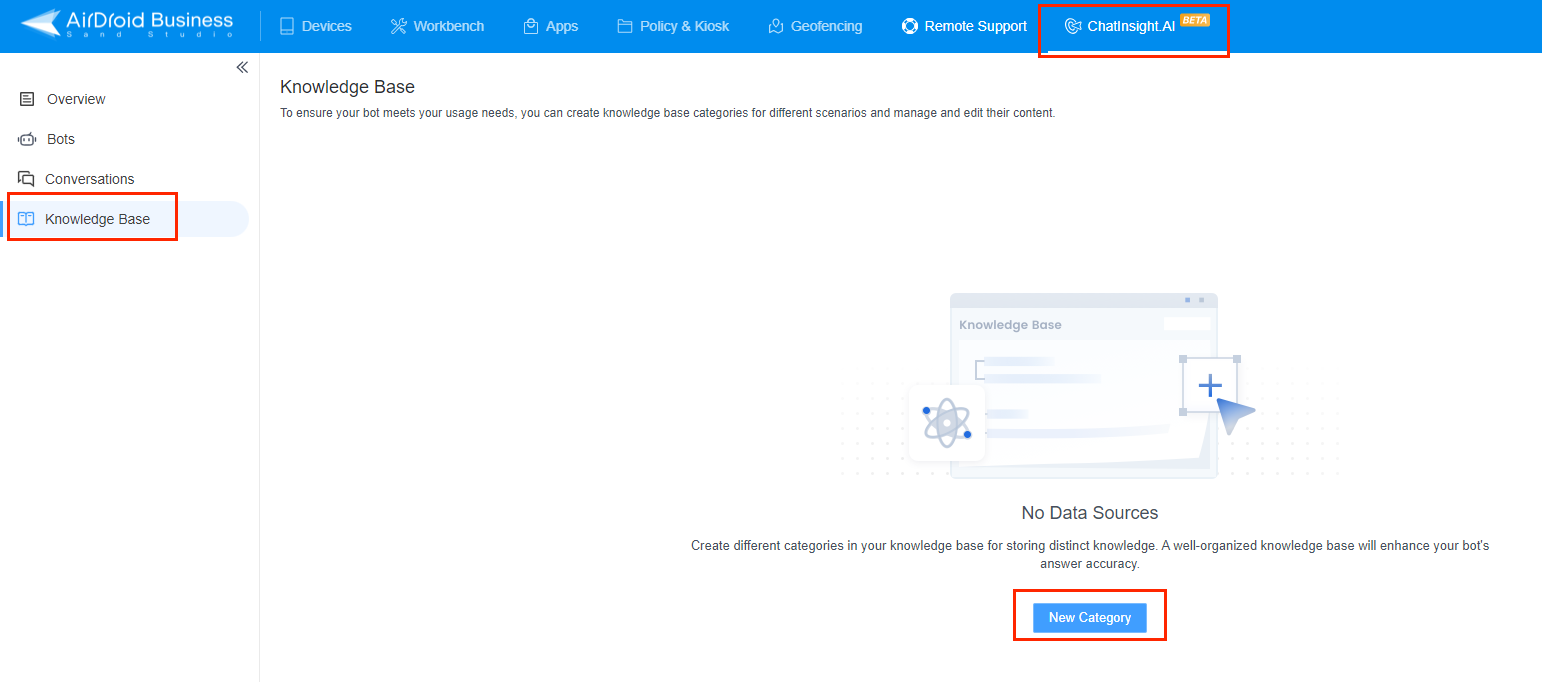Open Bots in the sidebar
Image resolution: width=1542 pixels, height=682 pixels.
(61, 139)
